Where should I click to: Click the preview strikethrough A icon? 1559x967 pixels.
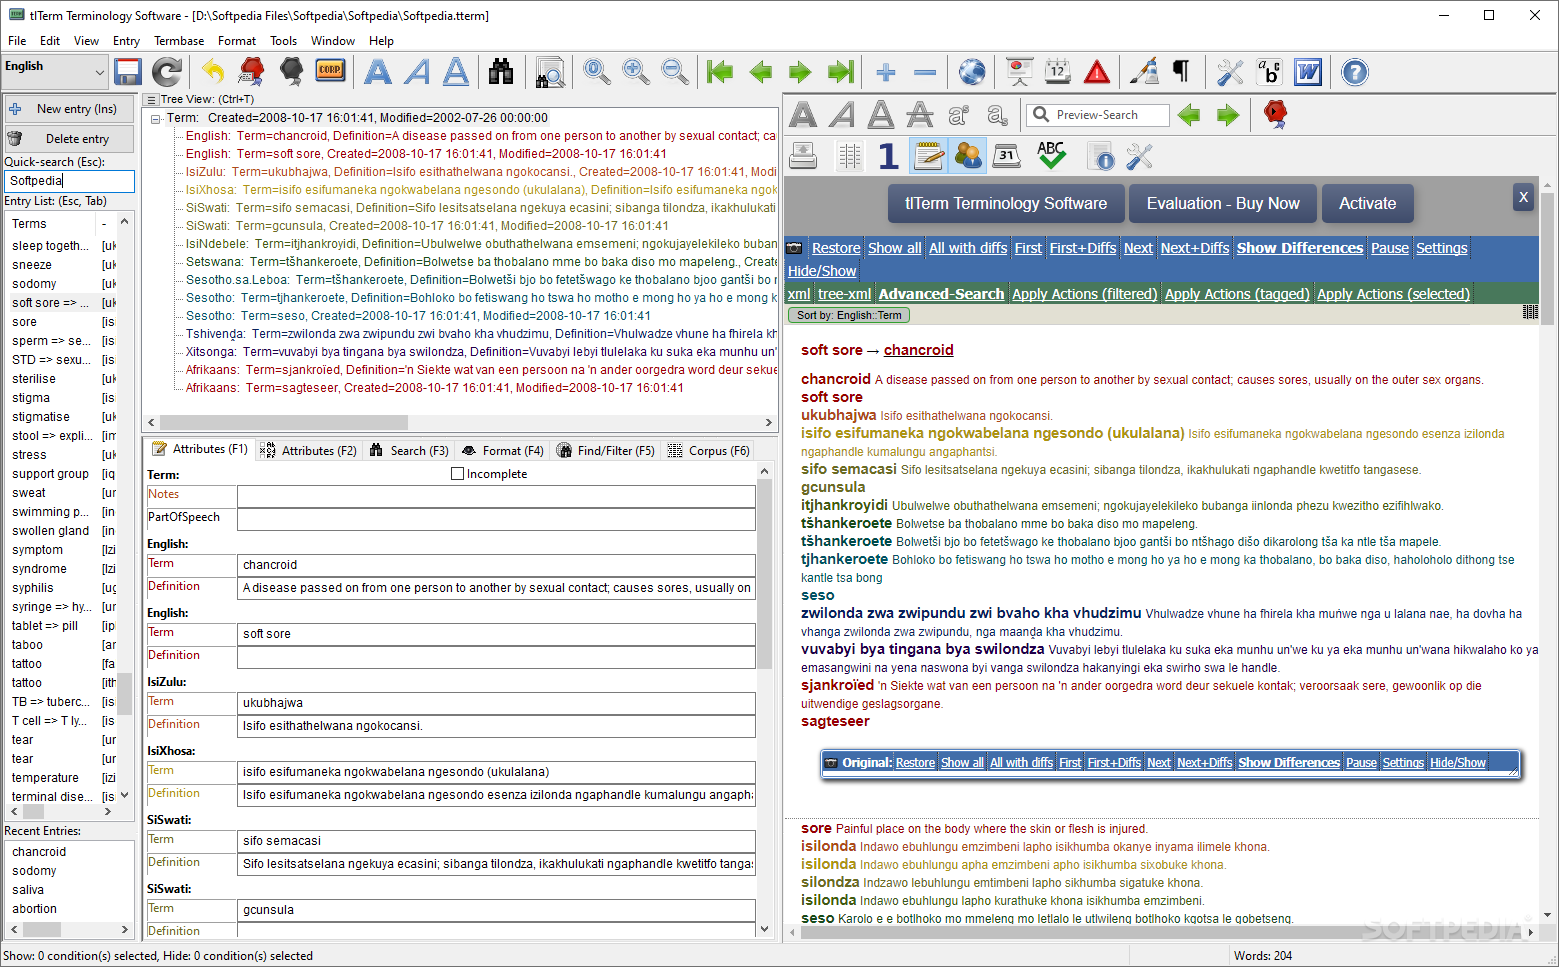[920, 115]
